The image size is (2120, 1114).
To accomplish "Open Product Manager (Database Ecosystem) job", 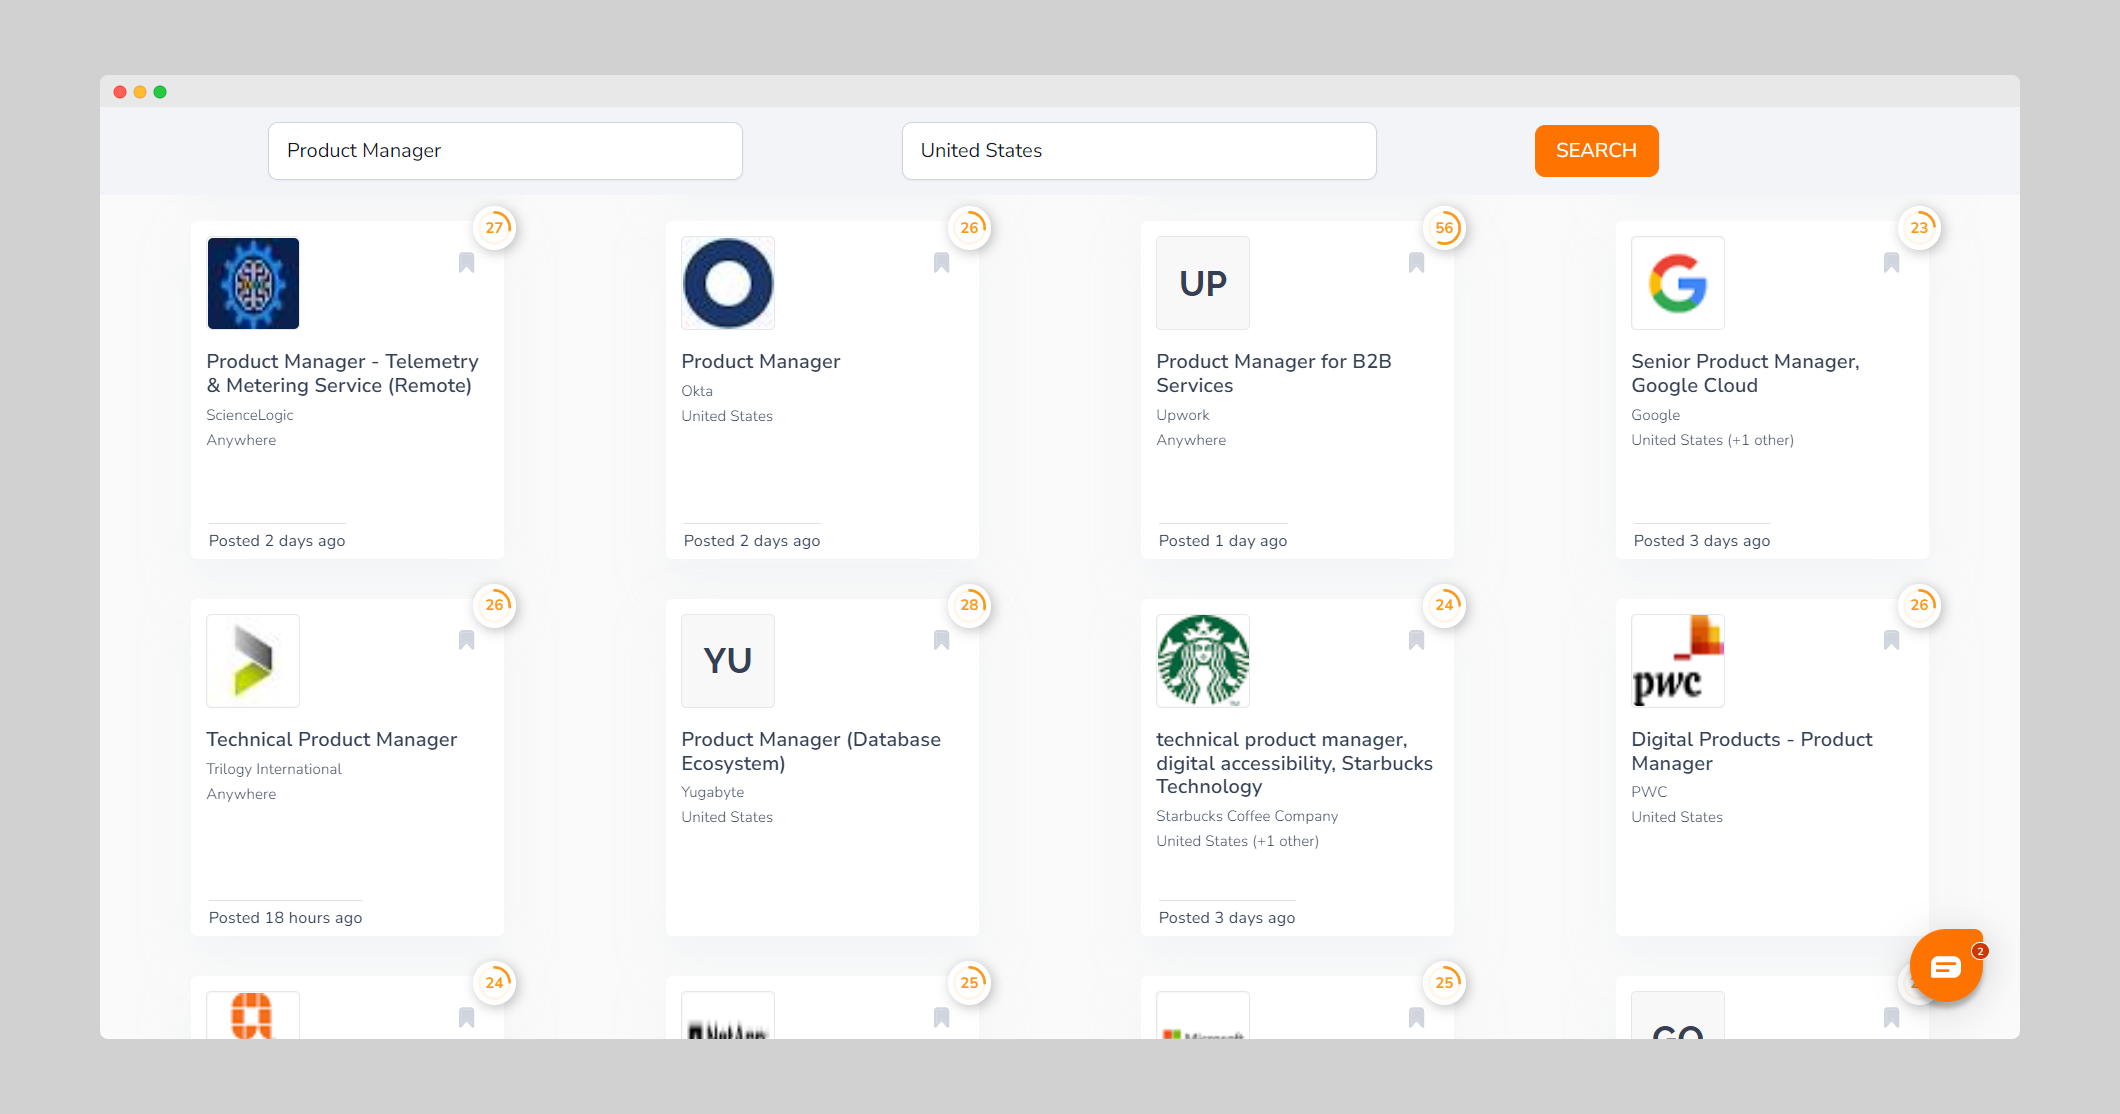I will pos(811,751).
